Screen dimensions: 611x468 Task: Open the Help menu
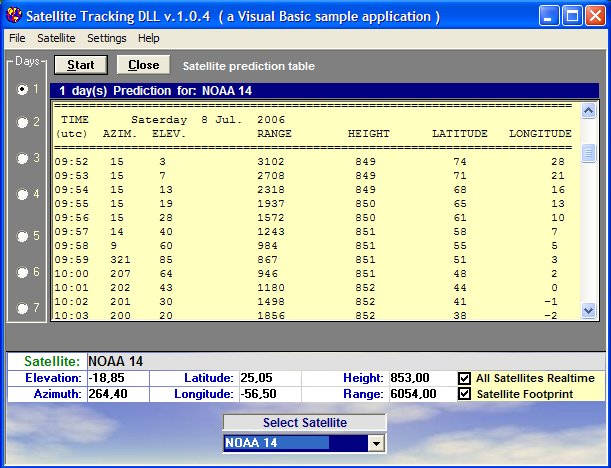tap(148, 38)
